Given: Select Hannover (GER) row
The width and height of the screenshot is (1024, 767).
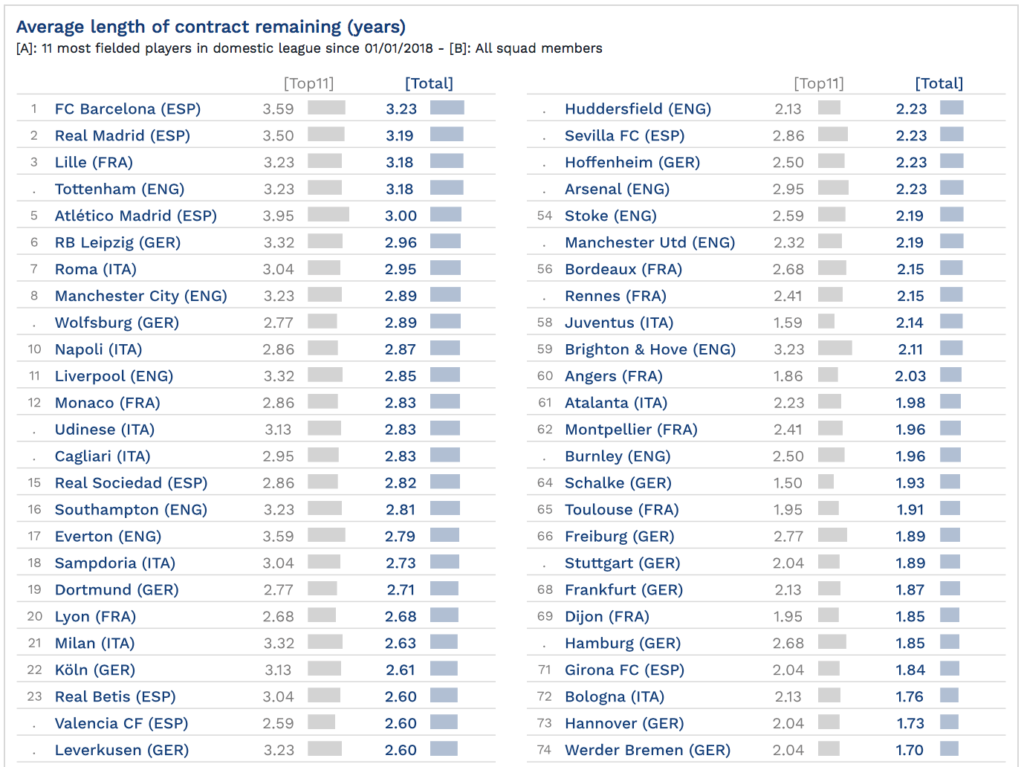Looking at the screenshot, I should tap(624, 724).
